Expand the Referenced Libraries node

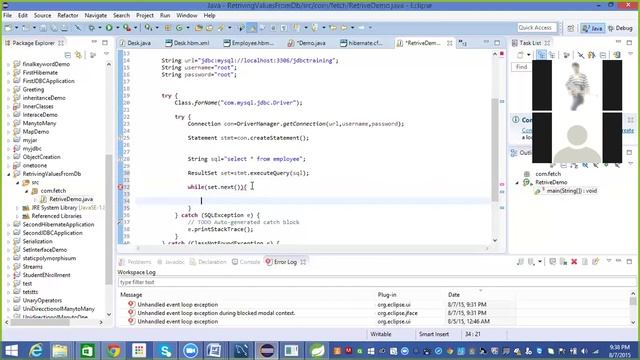pyautogui.click(x=18, y=216)
